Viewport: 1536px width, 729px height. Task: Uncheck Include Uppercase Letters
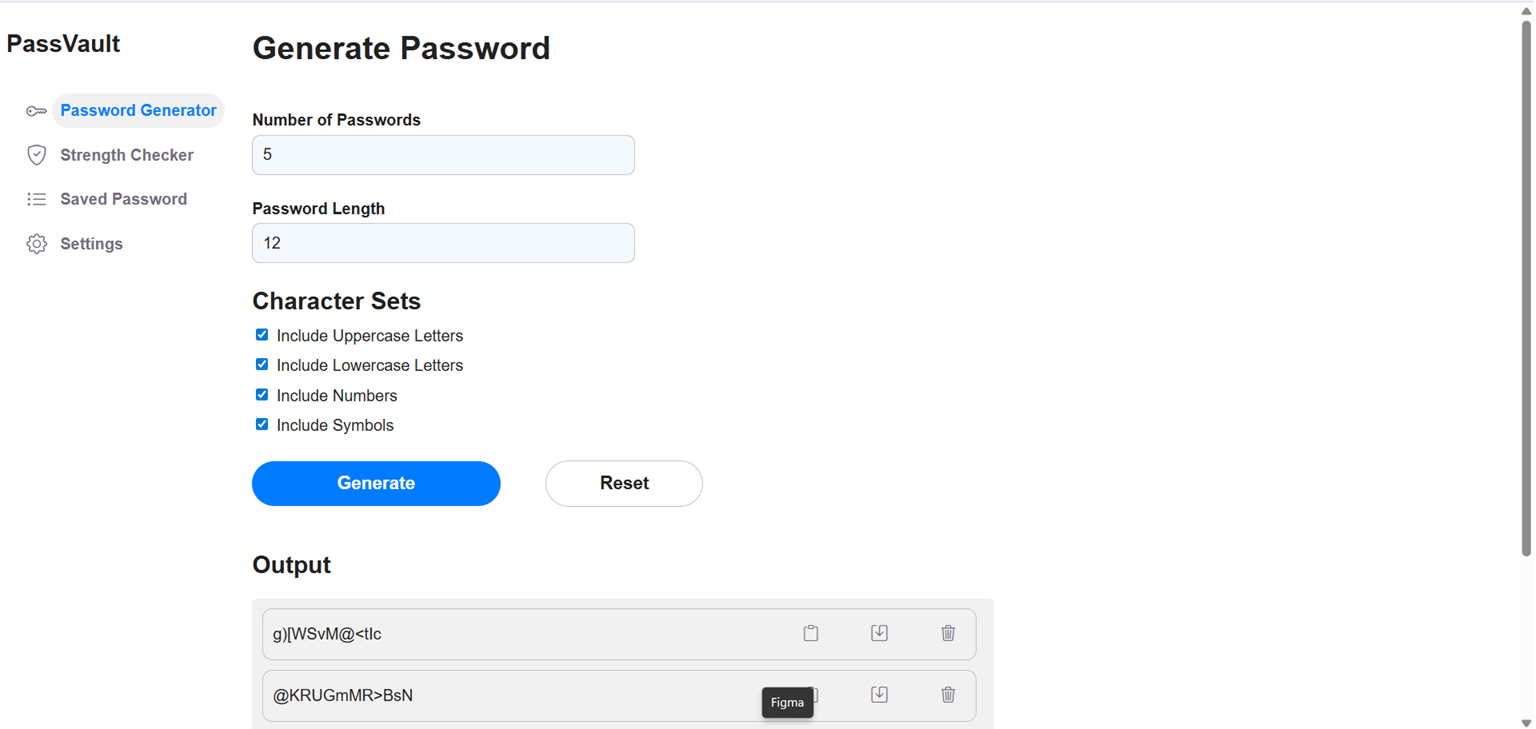261,334
